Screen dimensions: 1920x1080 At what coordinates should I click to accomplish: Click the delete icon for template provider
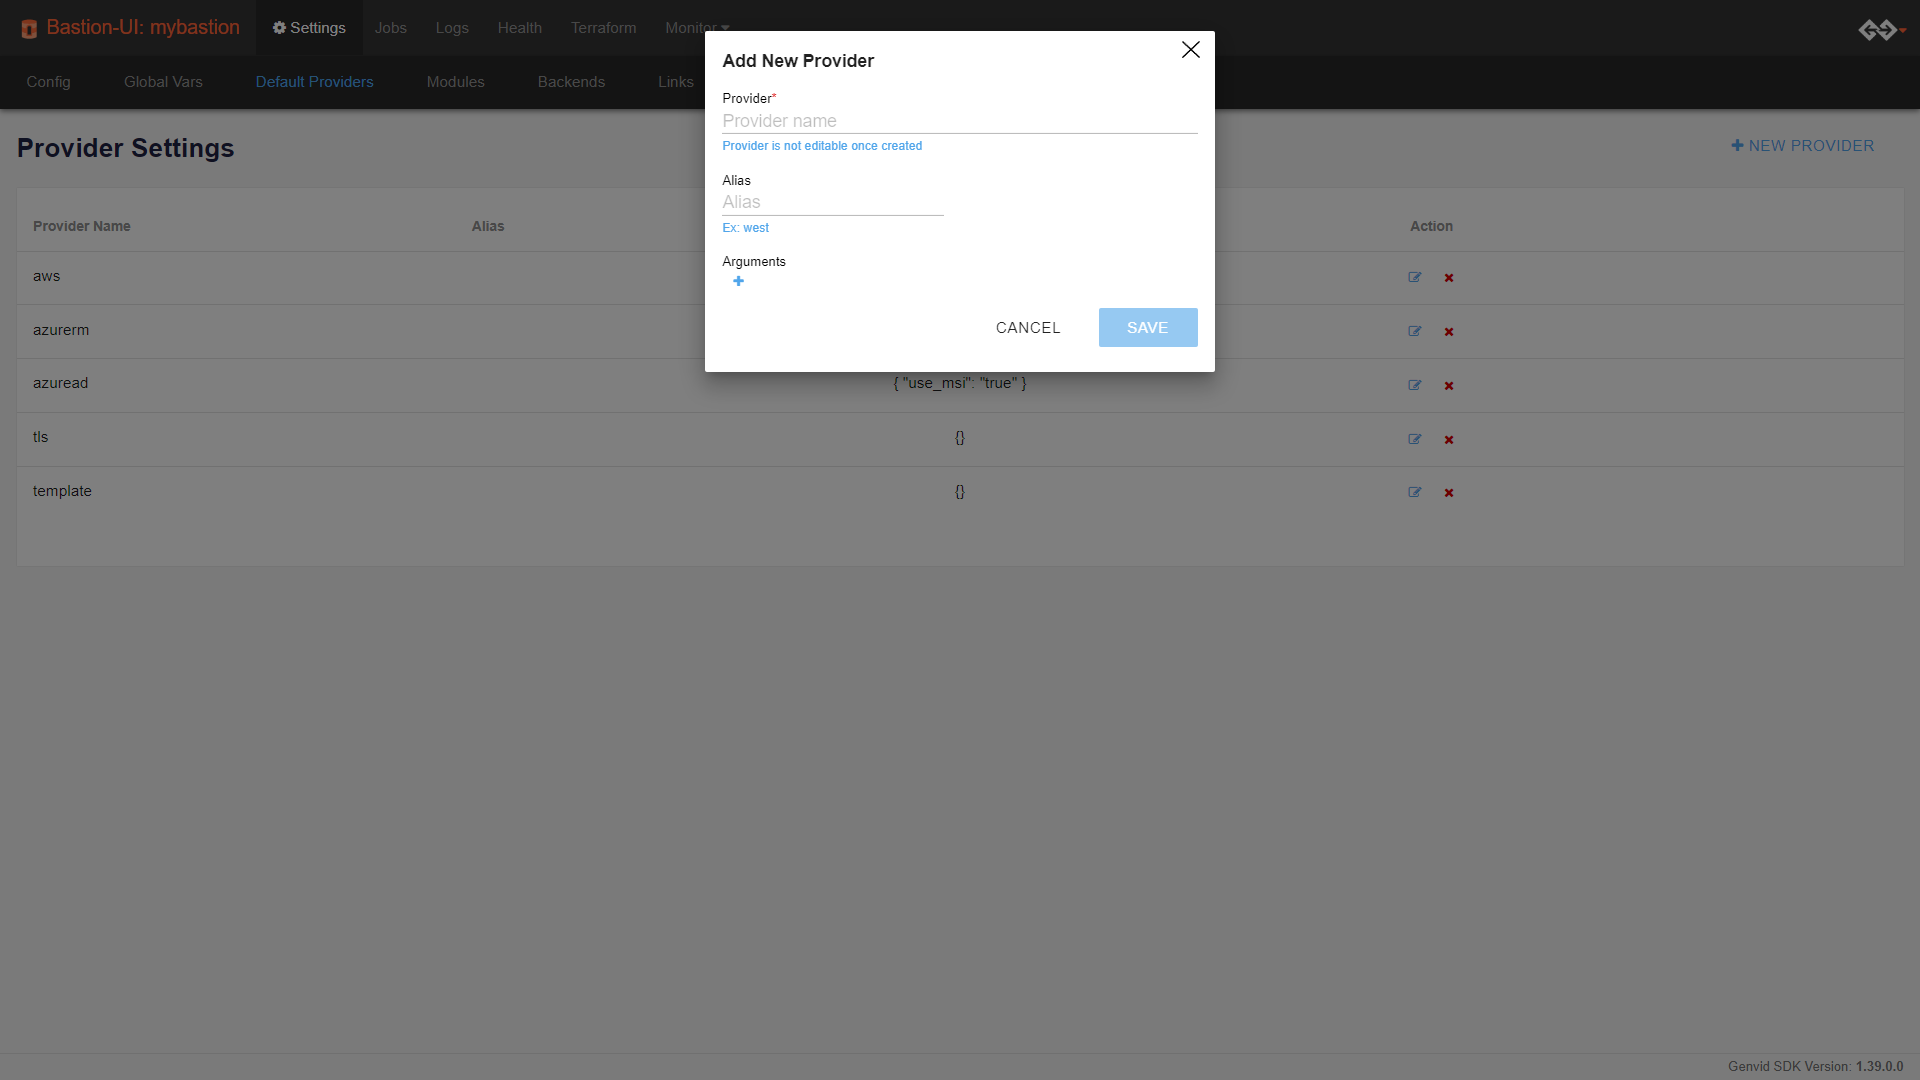tap(1448, 491)
